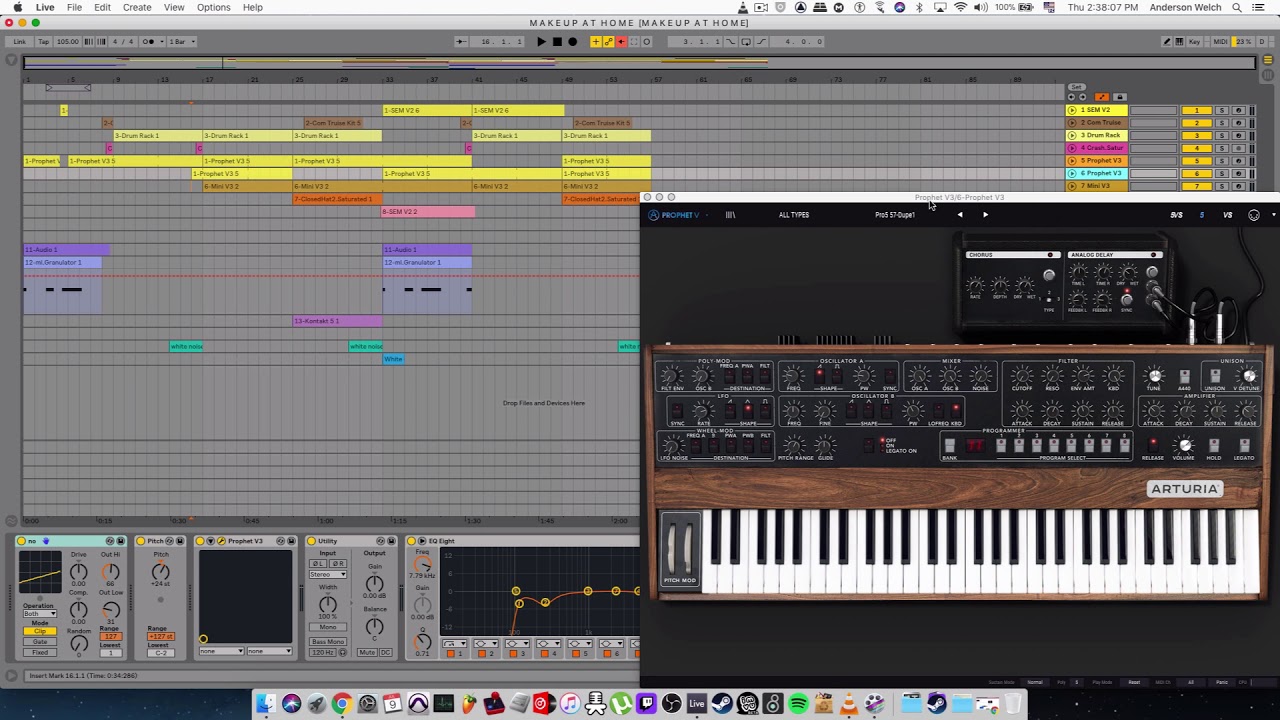The image size is (1280, 720).
Task: Toggle track 5 activator button
Action: (1197, 161)
